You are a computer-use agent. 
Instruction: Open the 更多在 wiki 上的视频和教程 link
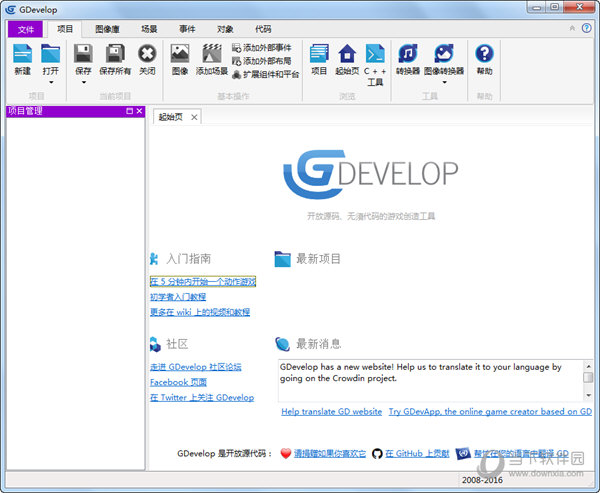pyautogui.click(x=200, y=312)
